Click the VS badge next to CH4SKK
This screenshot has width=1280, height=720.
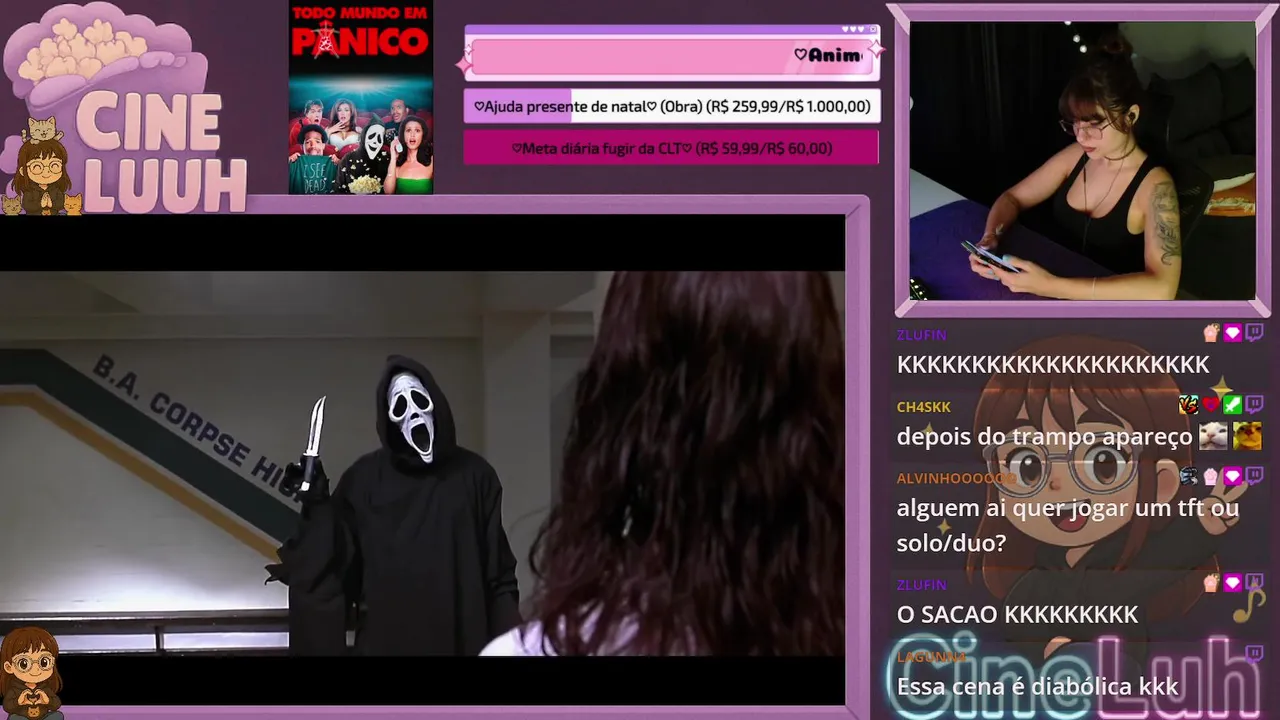pos(1189,405)
